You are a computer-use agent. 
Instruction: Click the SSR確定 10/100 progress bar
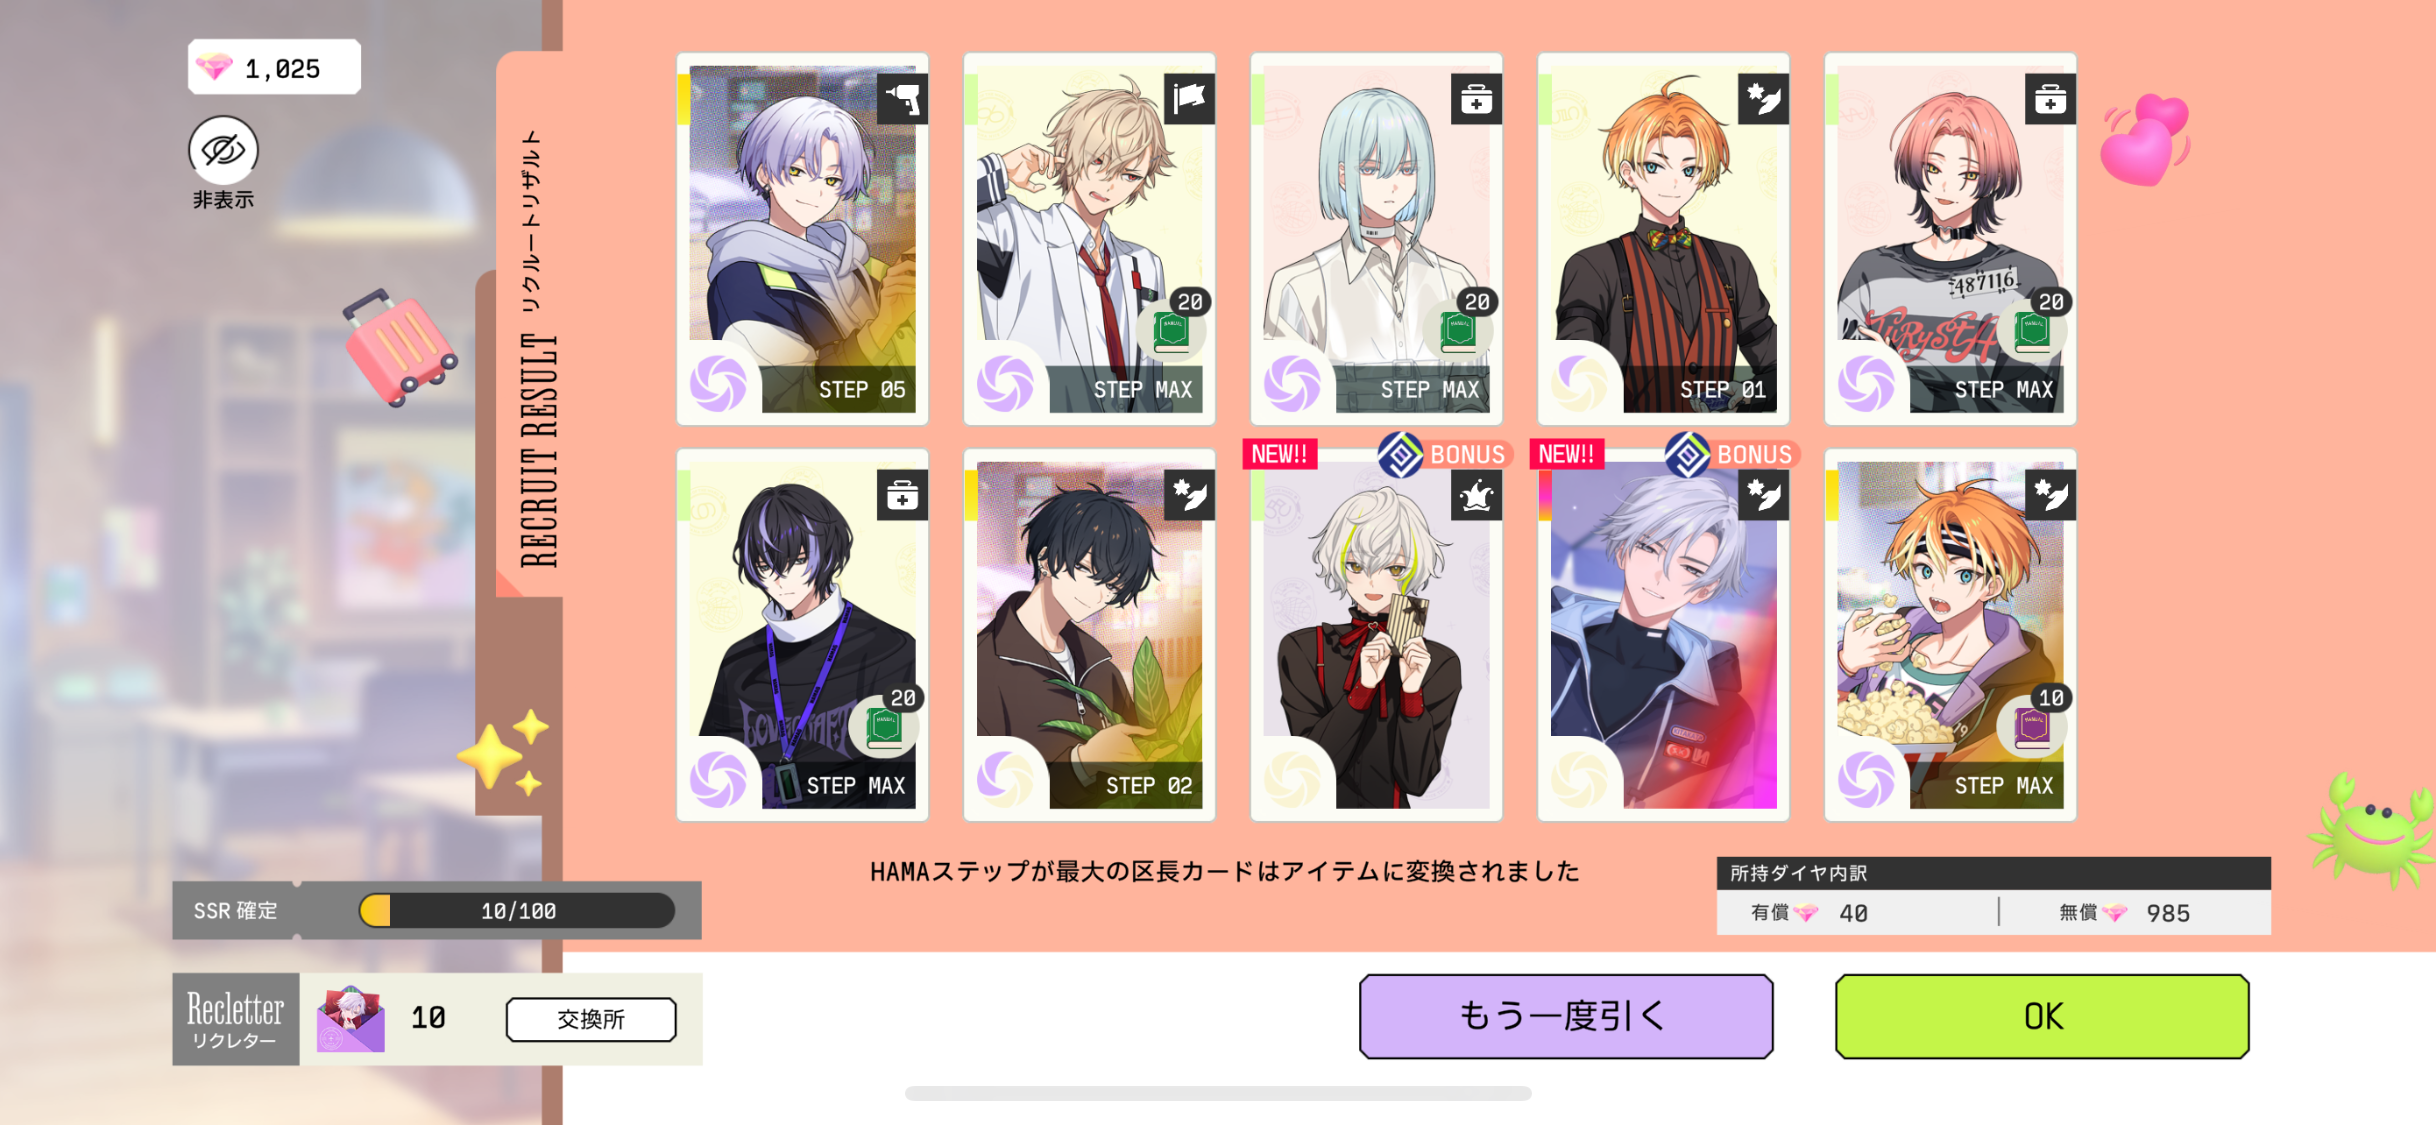pyautogui.click(x=517, y=911)
